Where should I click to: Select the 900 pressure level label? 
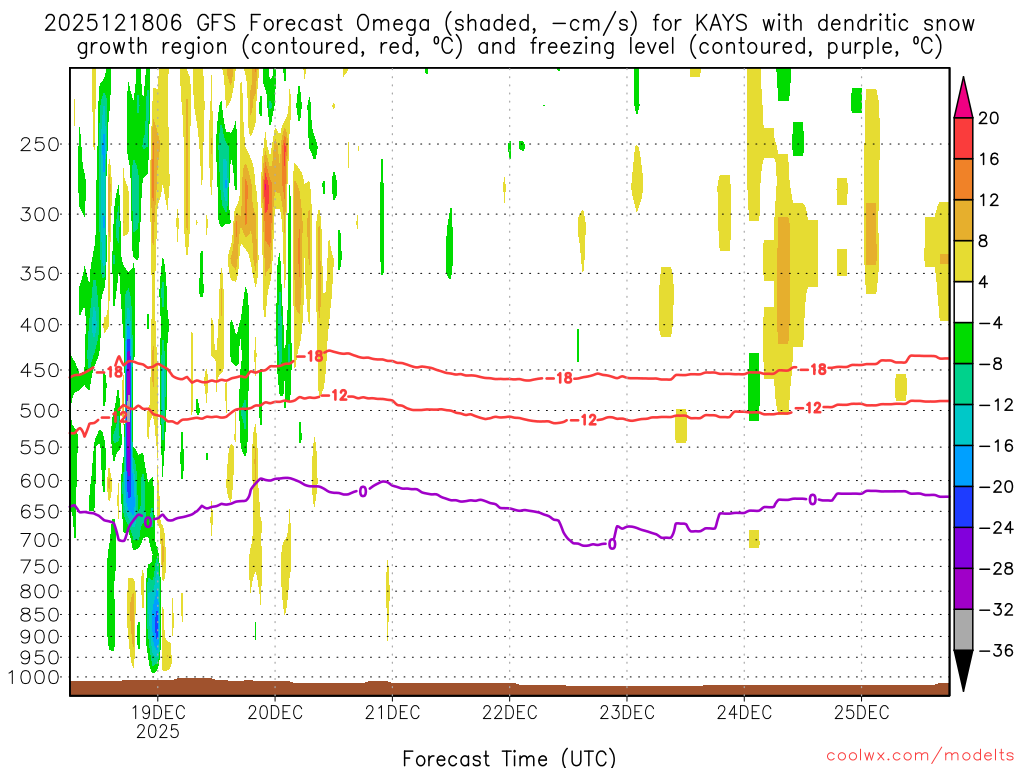click(x=40, y=637)
